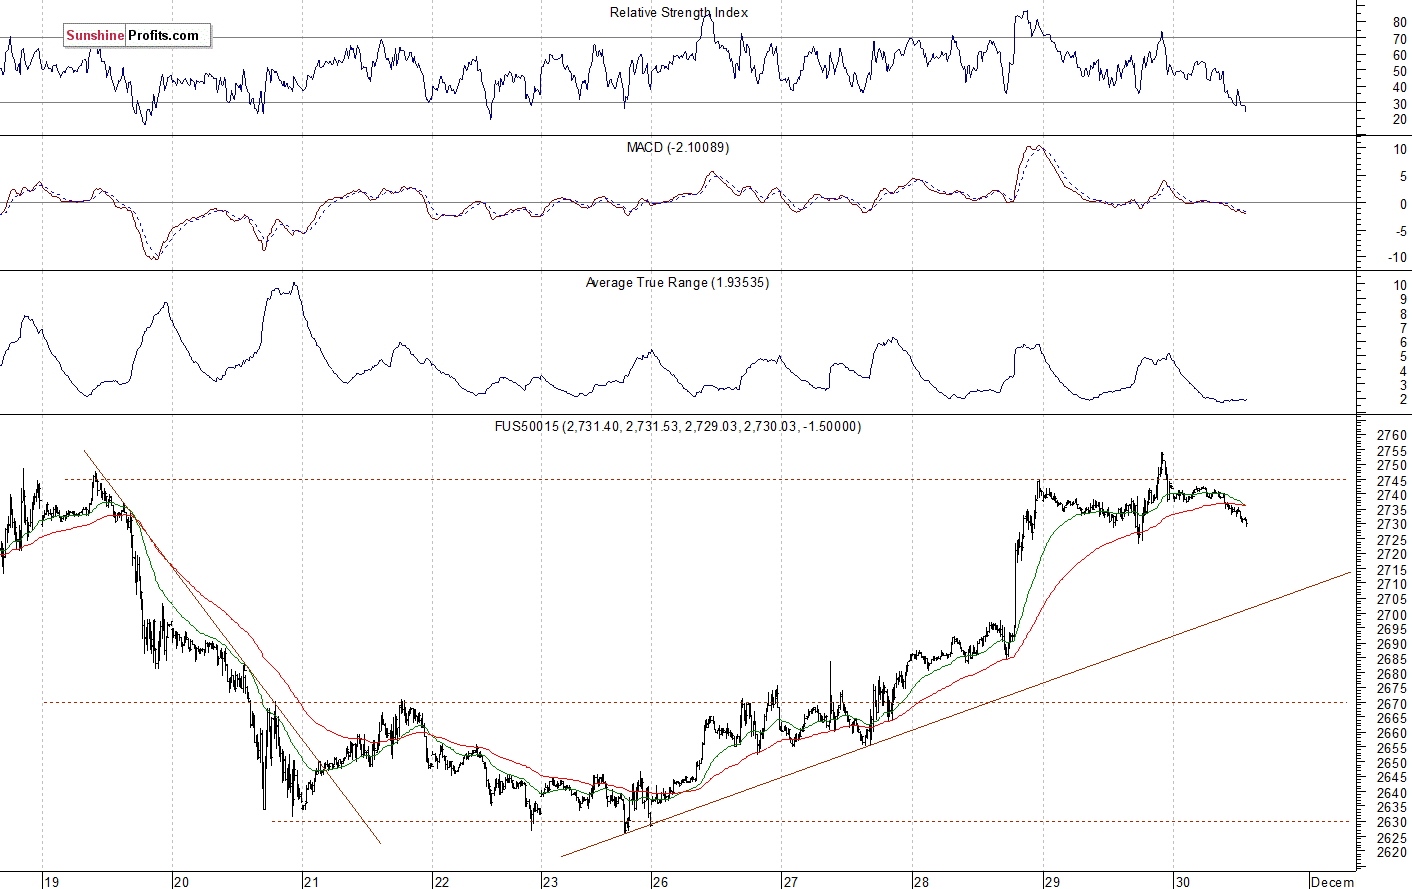
Task: Click the 2700 price scale value
Action: coord(1392,615)
